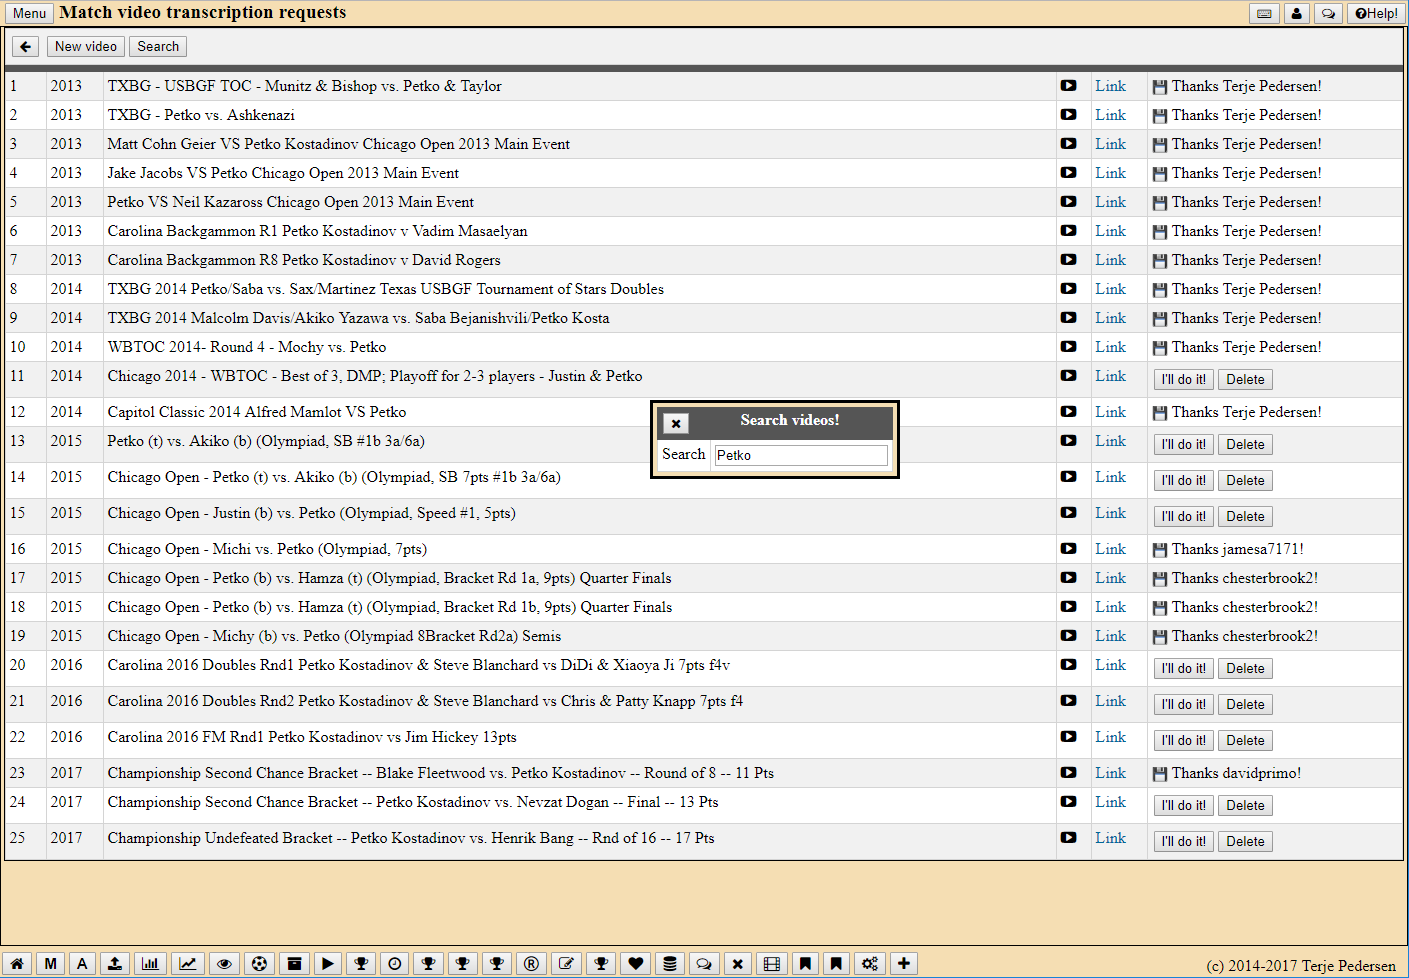Go back with the left arrow button

26,46
